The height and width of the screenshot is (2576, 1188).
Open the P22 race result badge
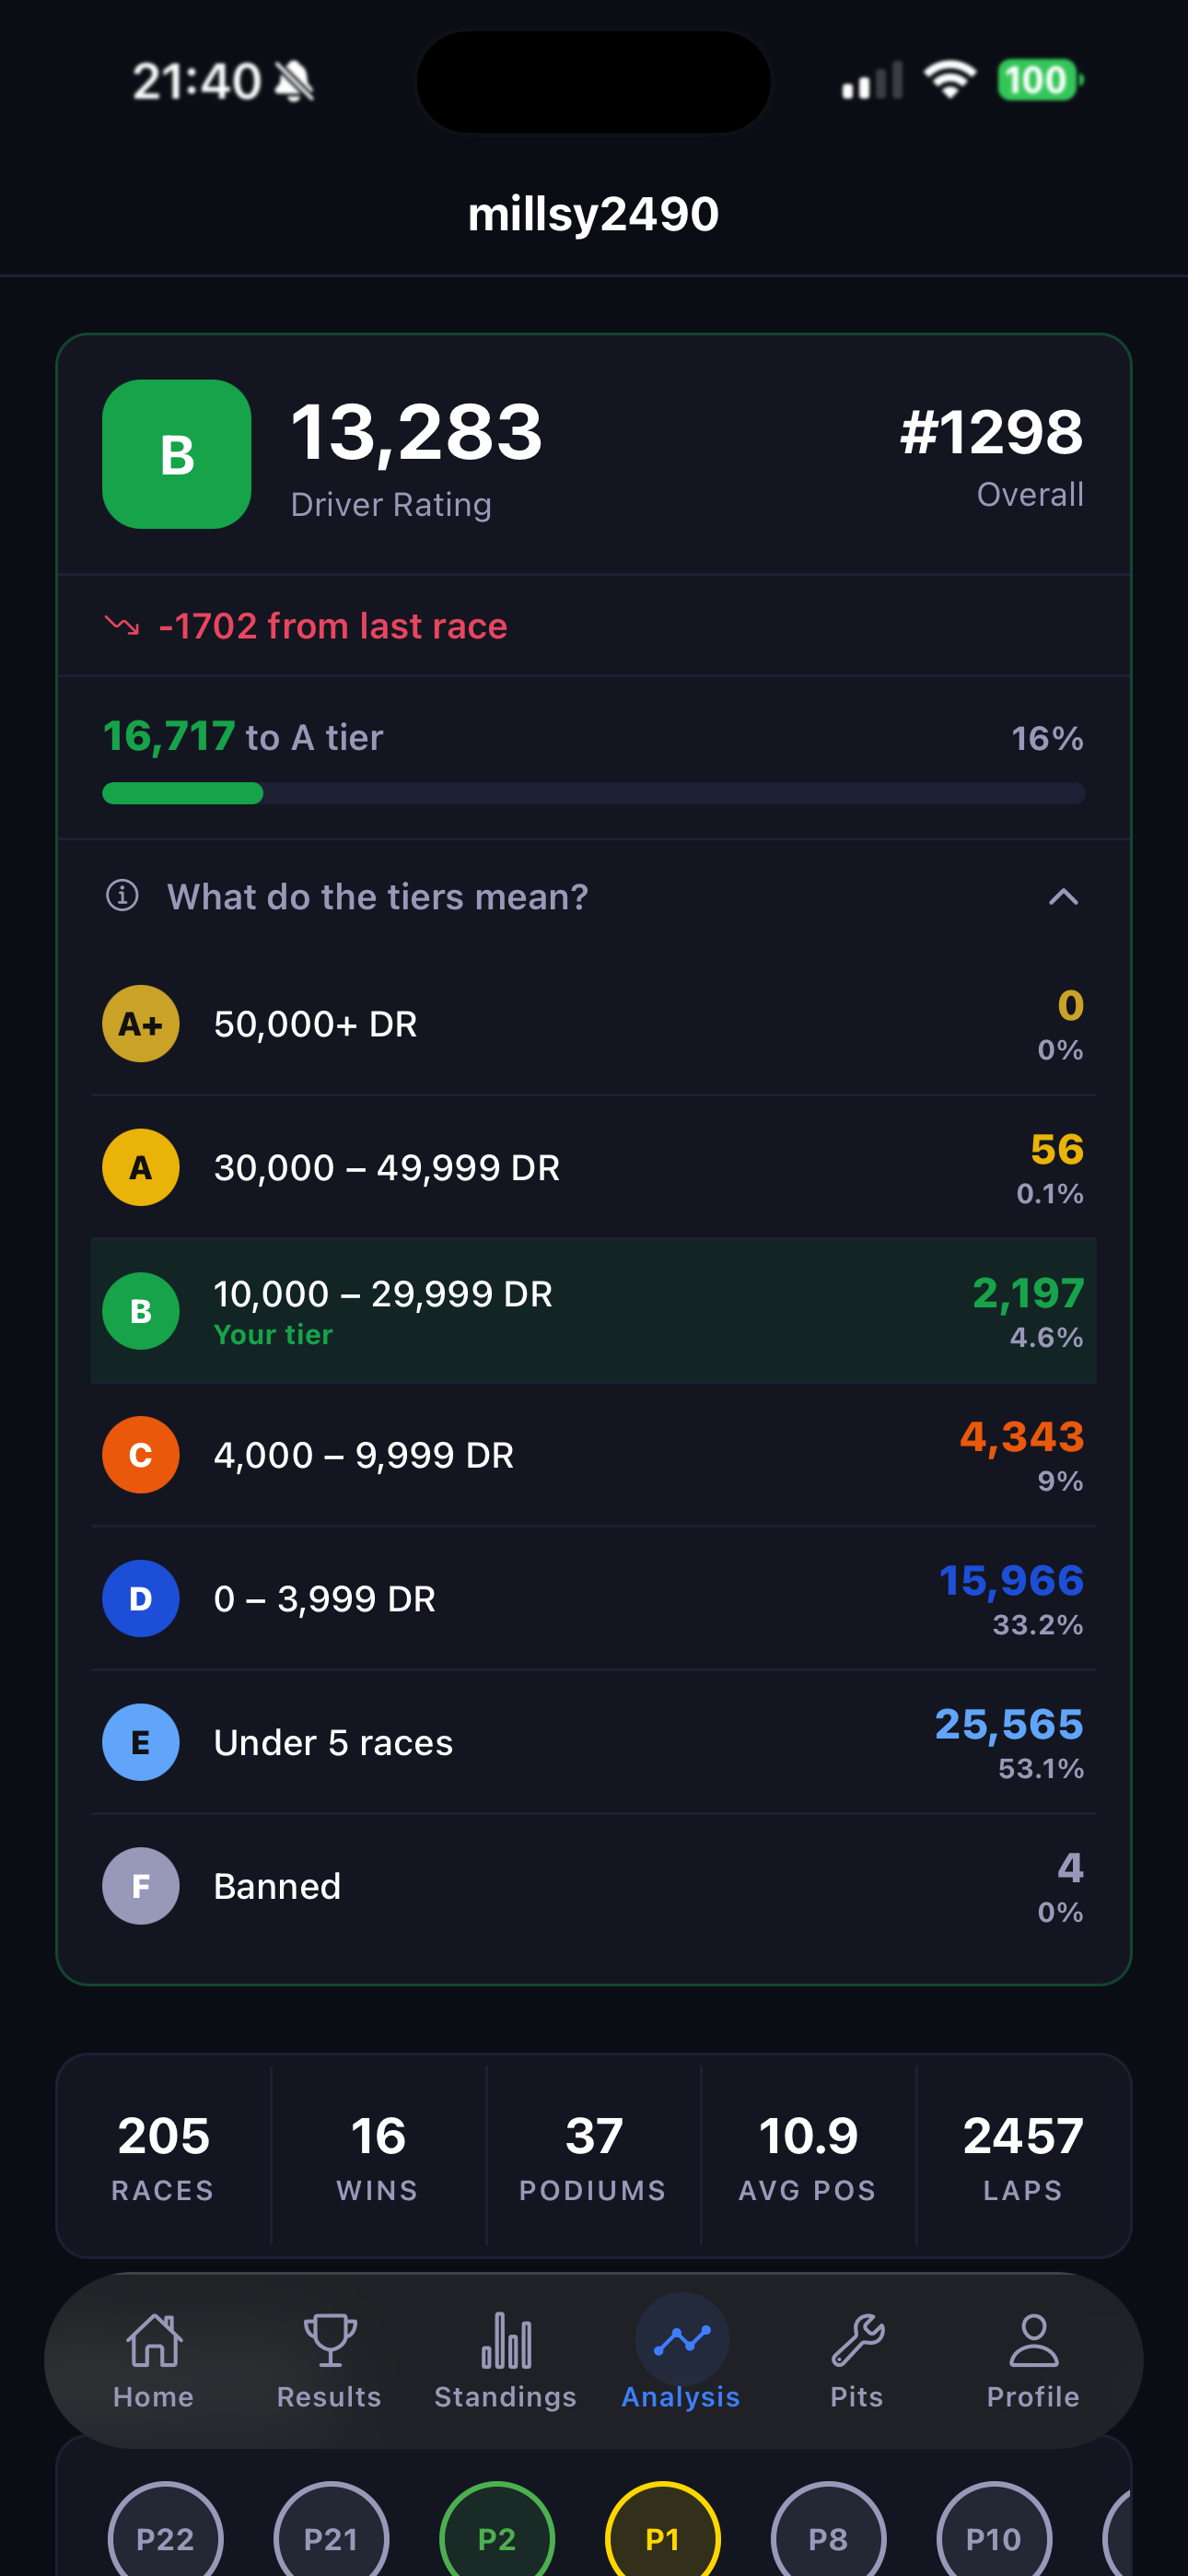tap(165, 2530)
